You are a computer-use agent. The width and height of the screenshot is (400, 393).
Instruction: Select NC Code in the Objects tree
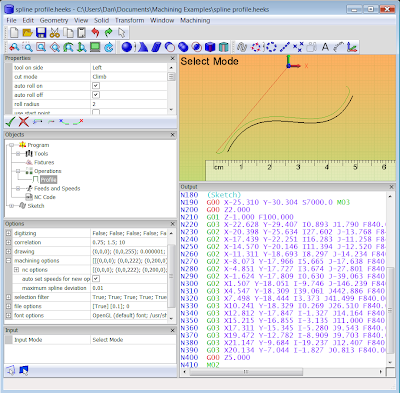point(45,197)
